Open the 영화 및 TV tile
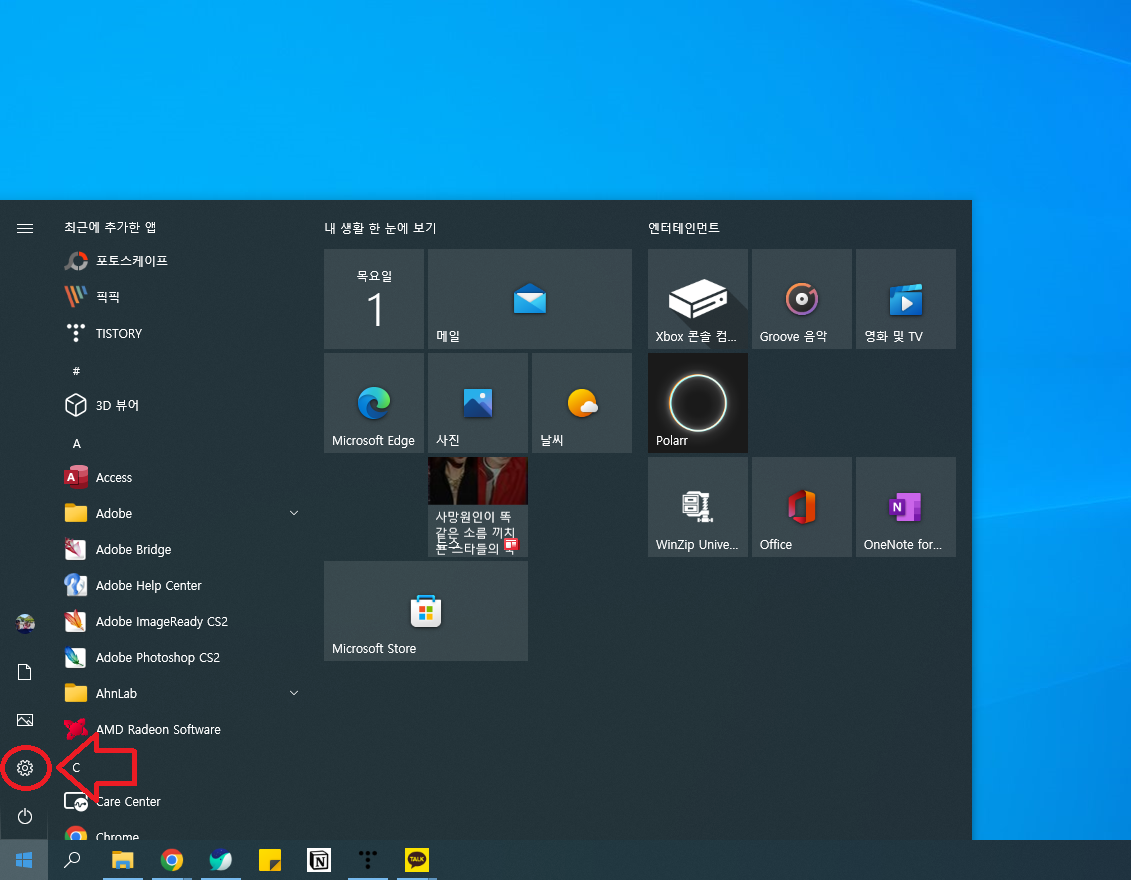This screenshot has width=1131, height=880. click(x=905, y=299)
